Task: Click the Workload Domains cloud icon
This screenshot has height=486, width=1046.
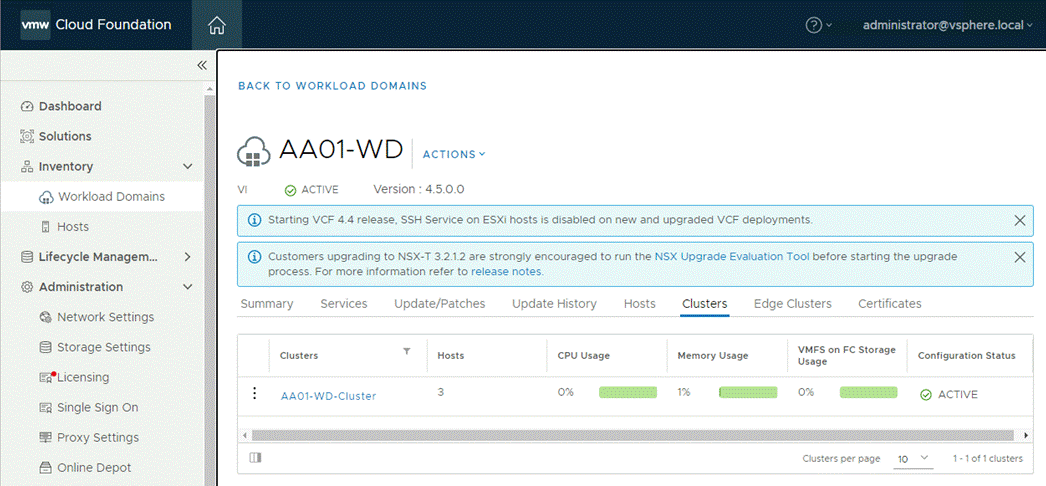Action: click(x=45, y=197)
